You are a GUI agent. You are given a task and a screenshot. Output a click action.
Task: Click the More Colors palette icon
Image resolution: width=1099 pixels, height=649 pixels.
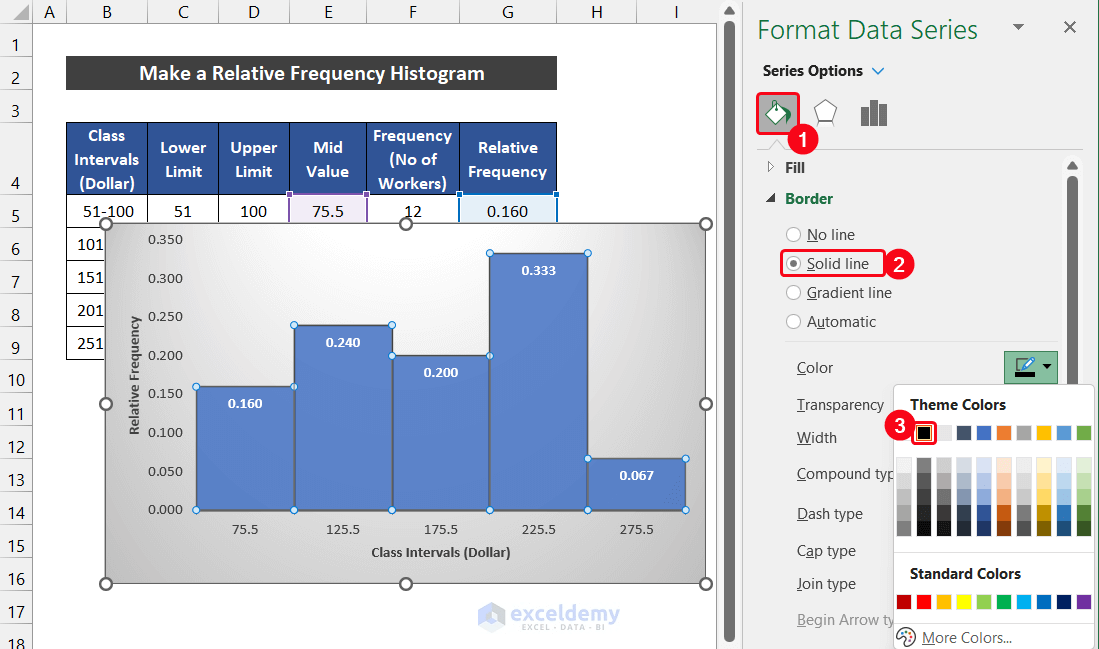click(x=906, y=637)
